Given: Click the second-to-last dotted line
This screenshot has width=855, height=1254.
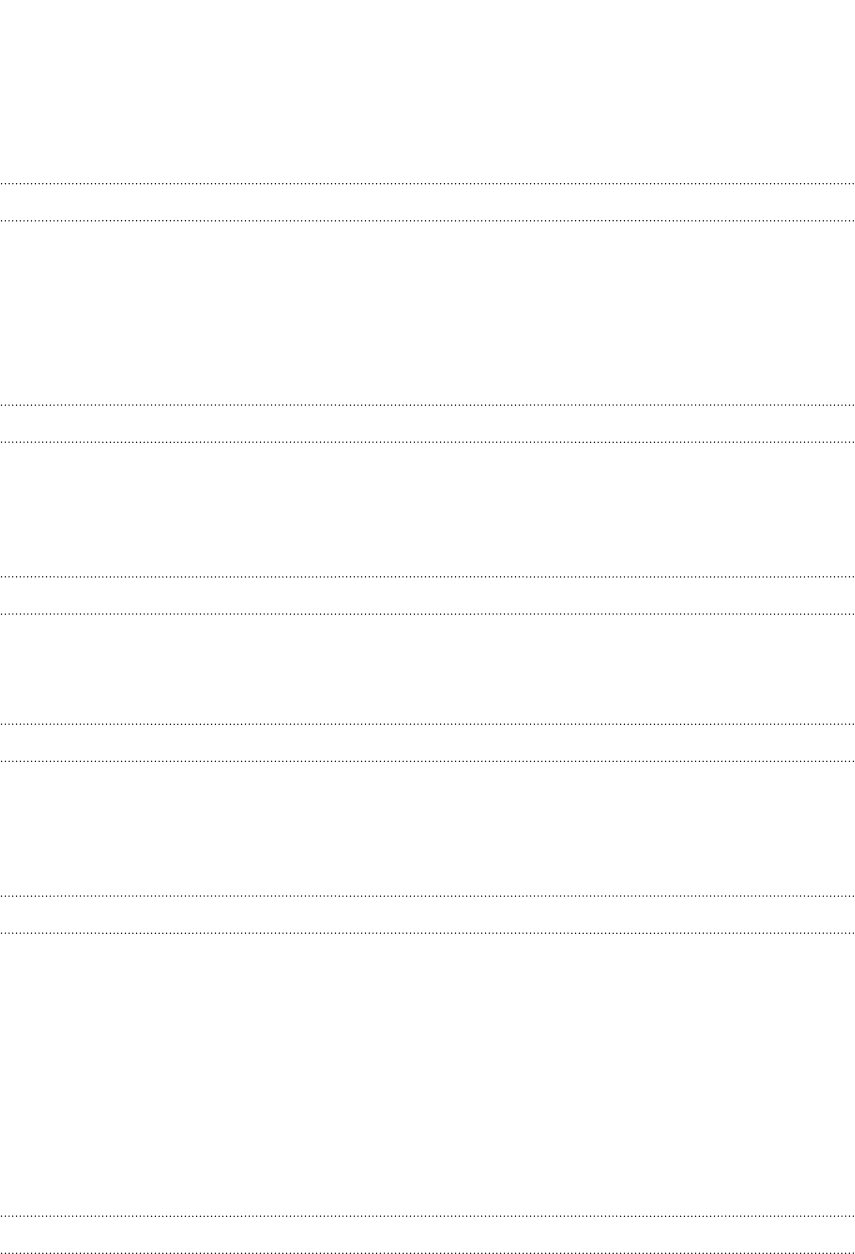Looking at the screenshot, I should (427, 1217).
